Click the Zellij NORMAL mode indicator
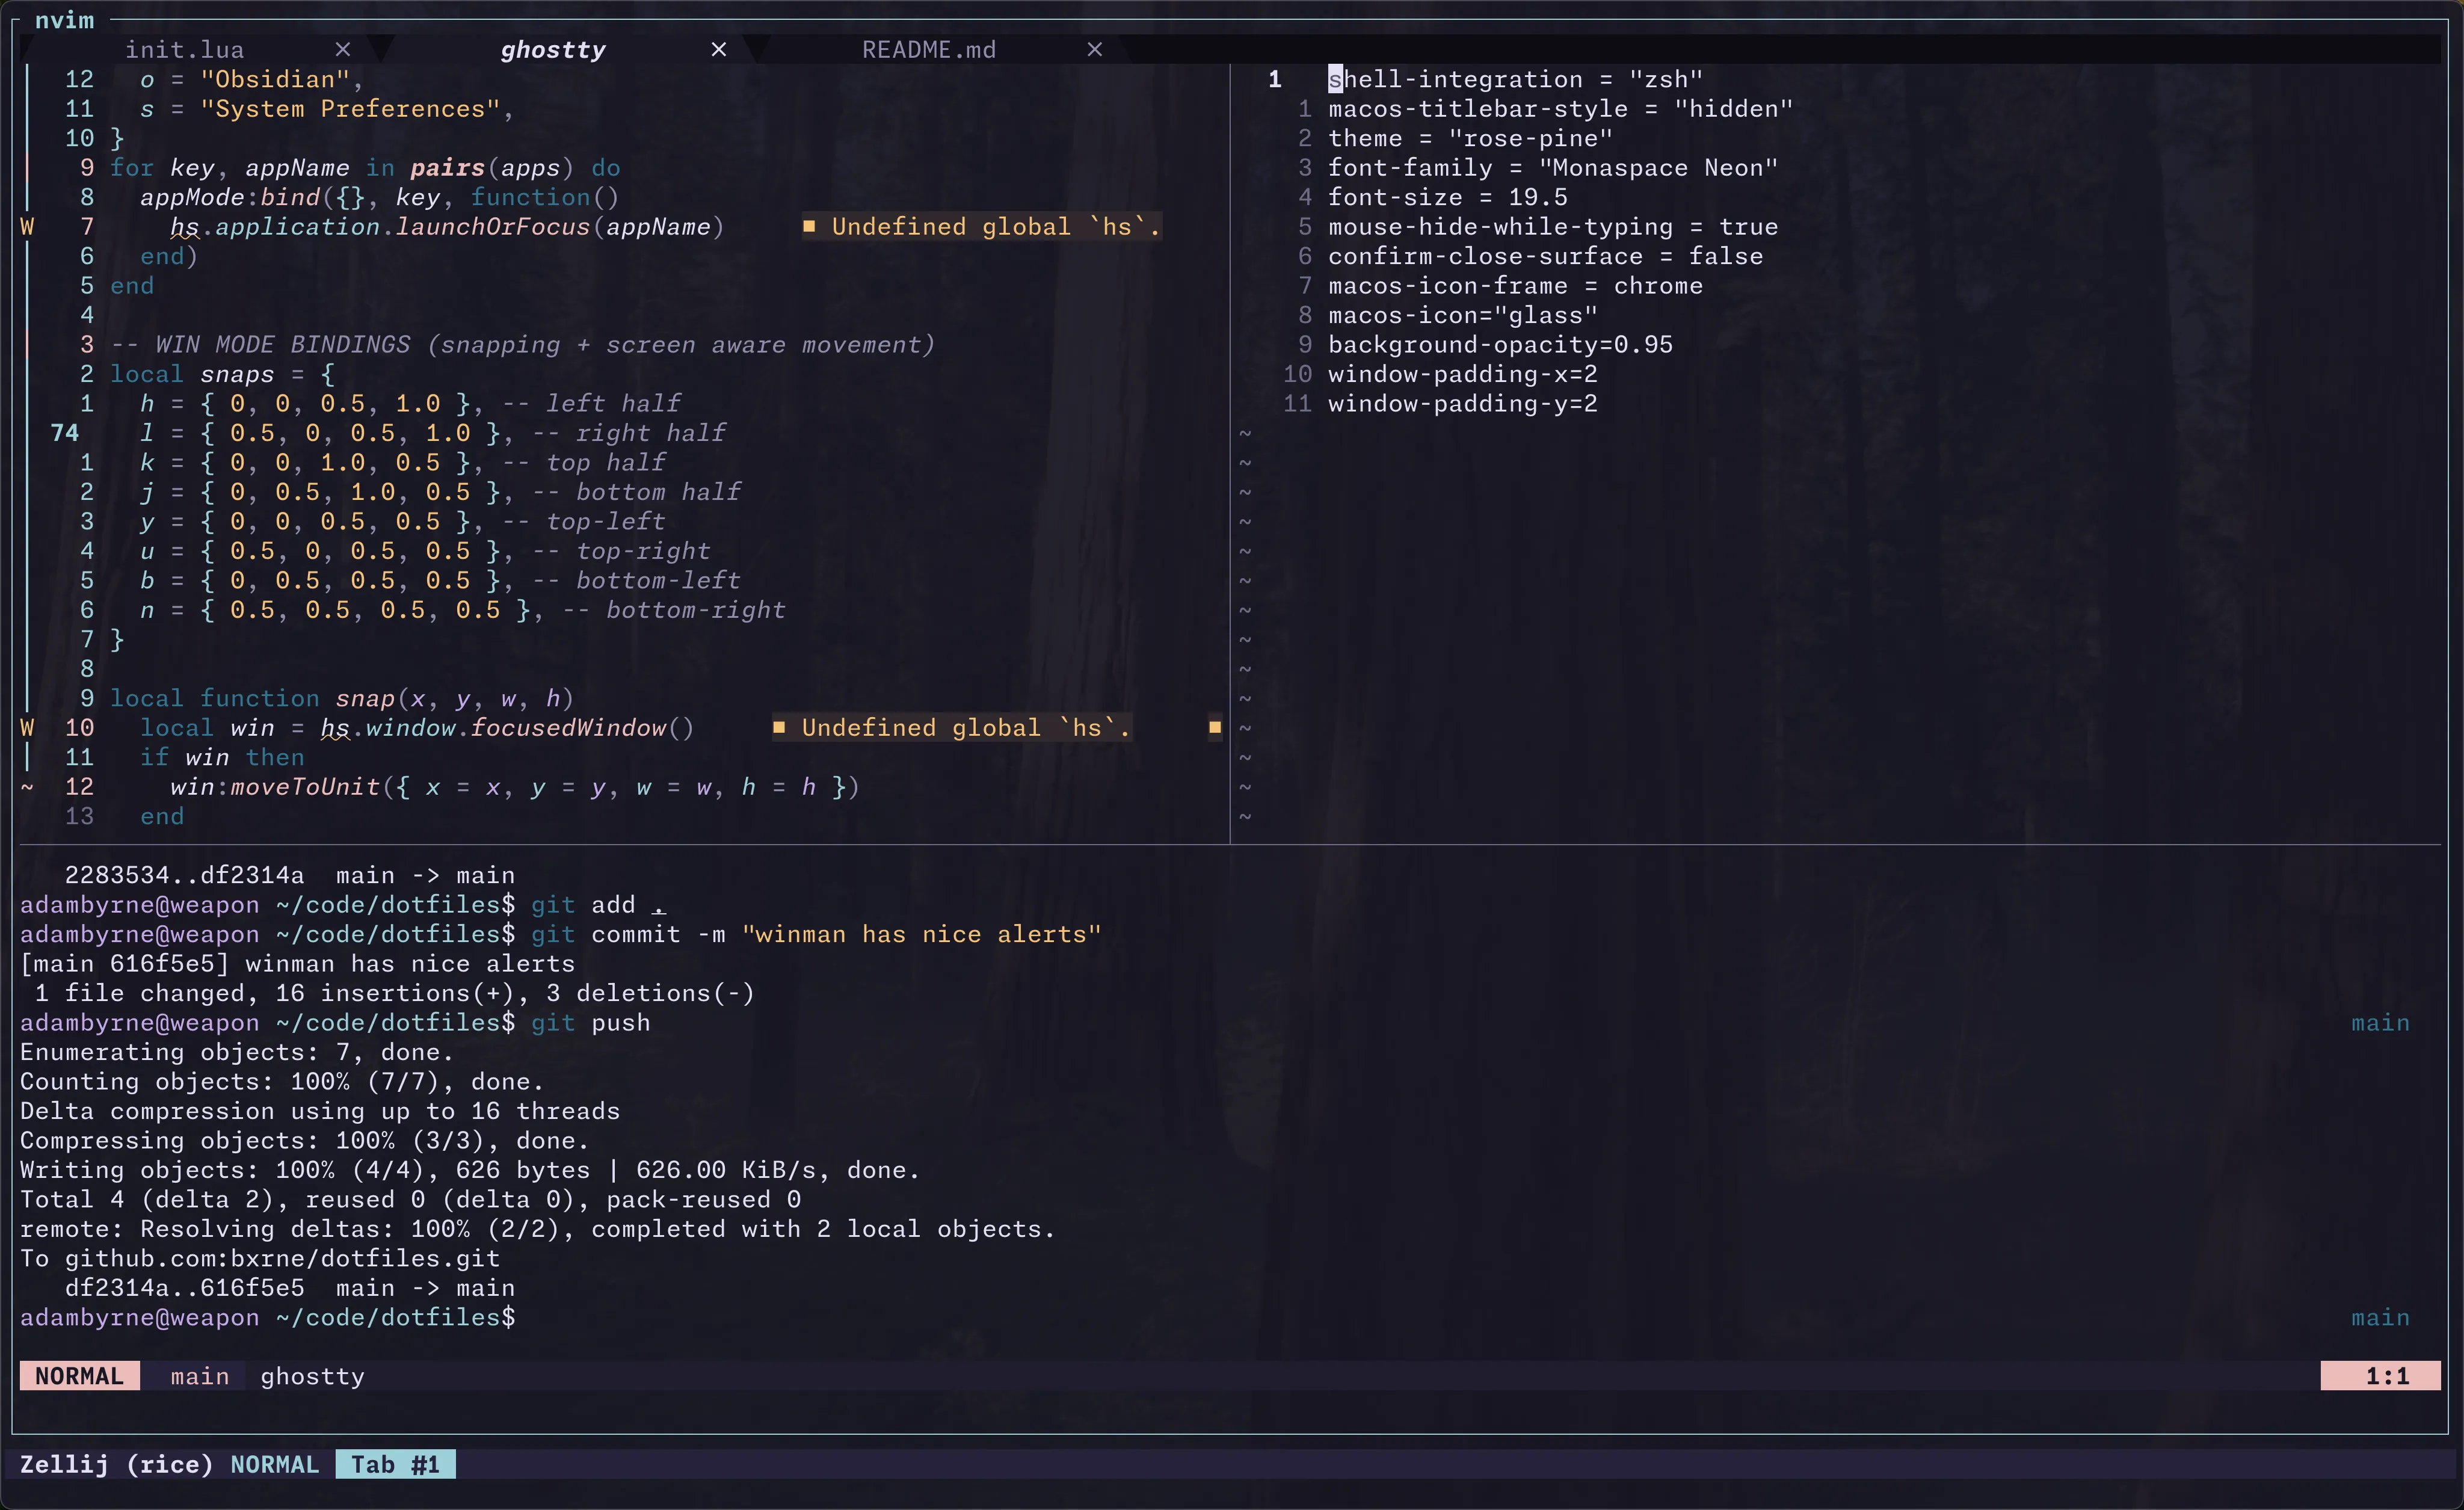The width and height of the screenshot is (2464, 1510). pyautogui.click(x=274, y=1464)
